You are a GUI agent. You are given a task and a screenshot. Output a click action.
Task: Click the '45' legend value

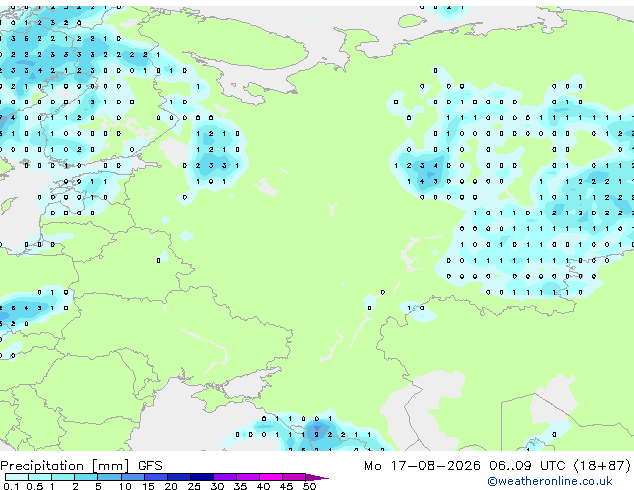tap(286, 486)
